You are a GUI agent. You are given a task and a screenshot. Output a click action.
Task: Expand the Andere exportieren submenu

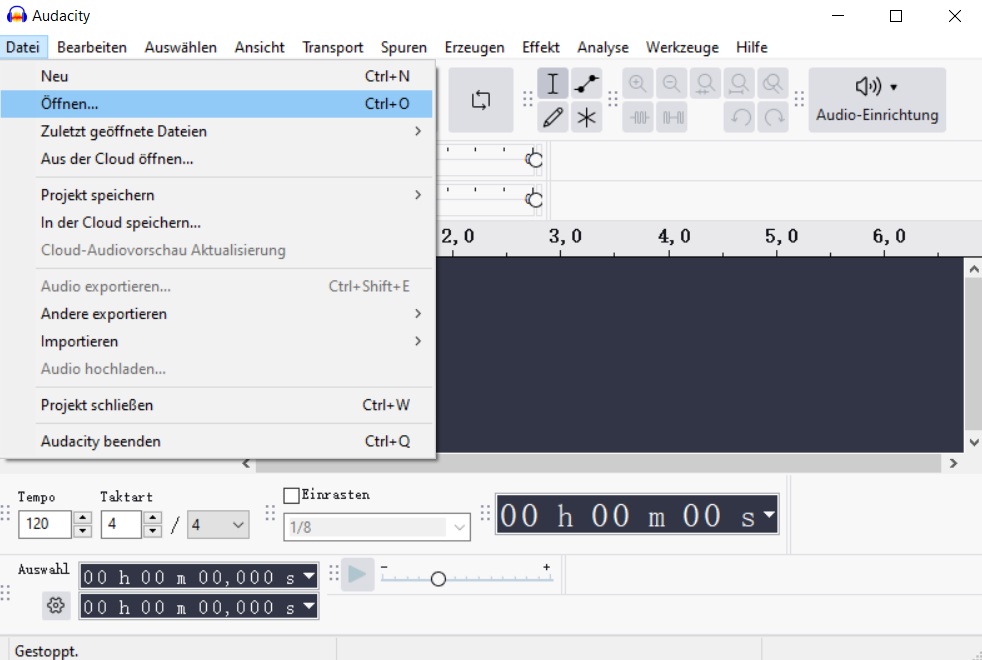coord(217,314)
